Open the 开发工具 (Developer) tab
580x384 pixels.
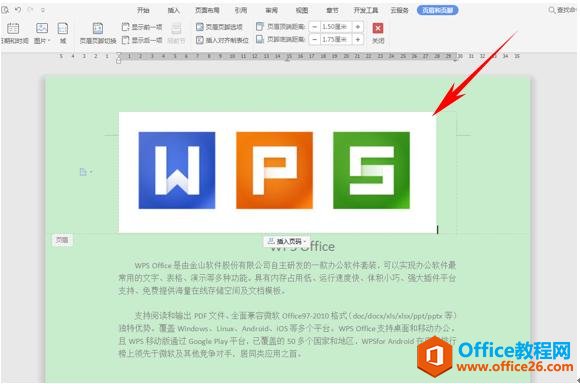[365, 10]
